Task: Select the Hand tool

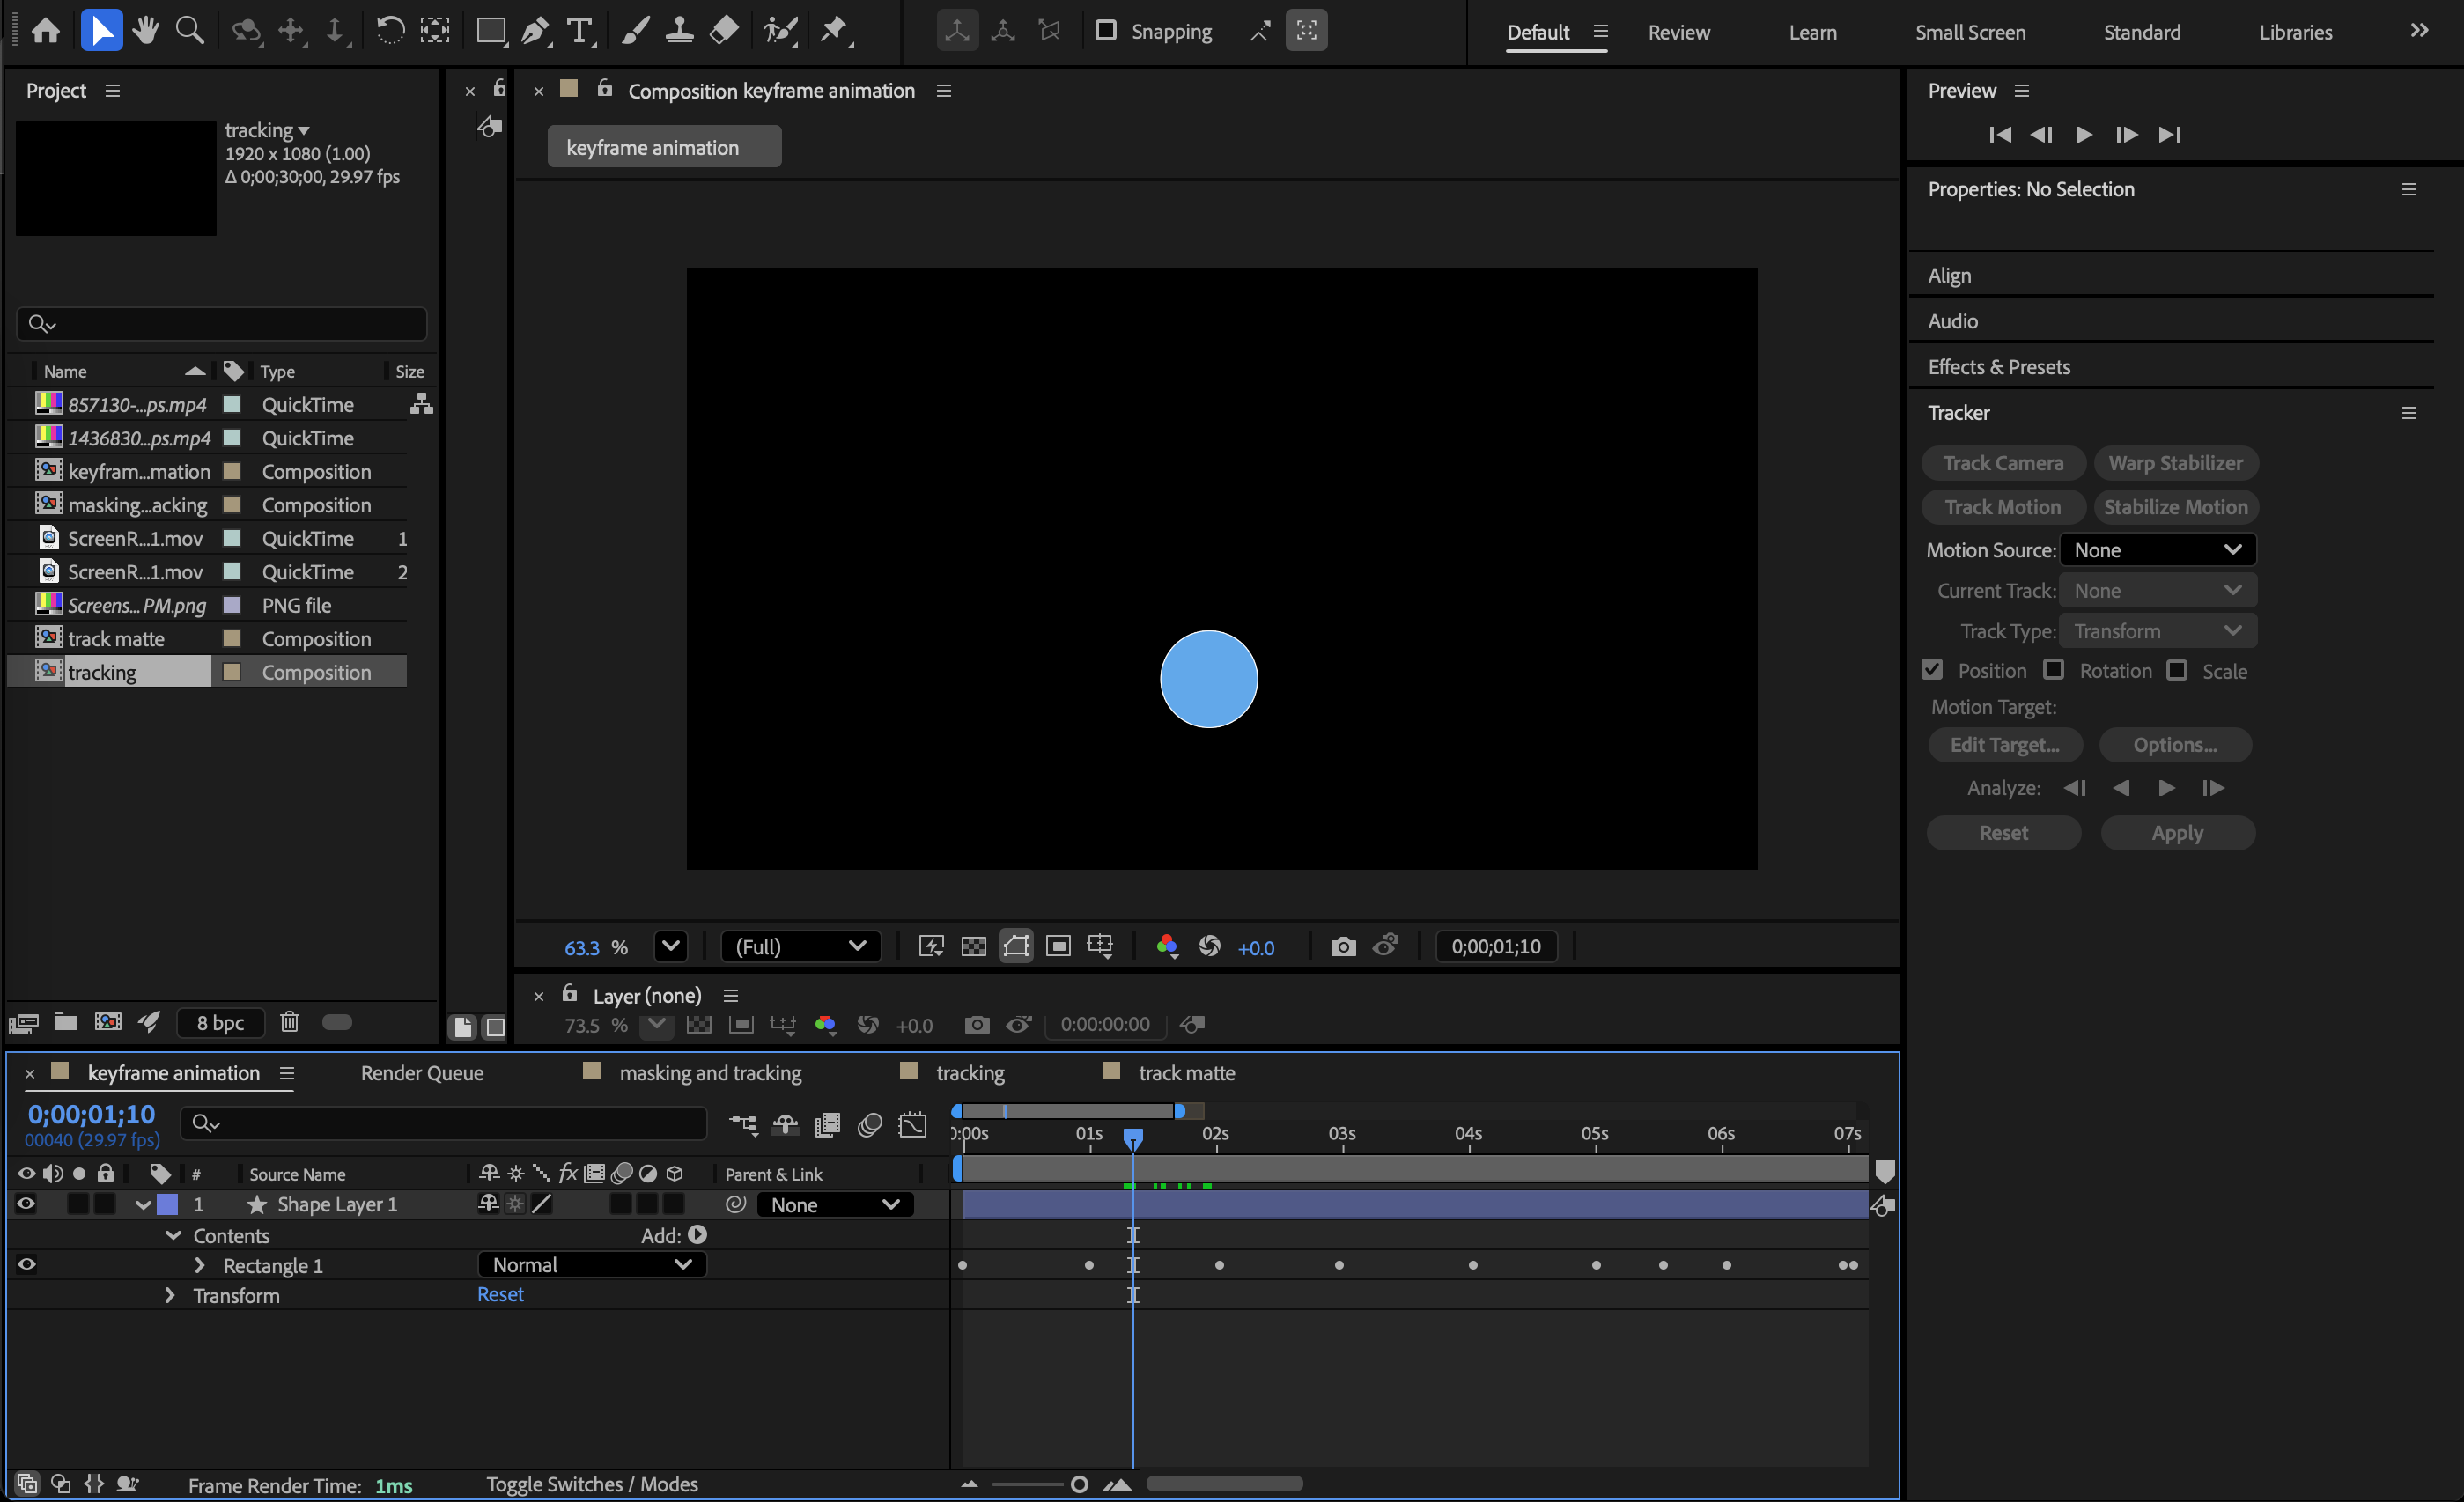Action: click(x=146, y=31)
